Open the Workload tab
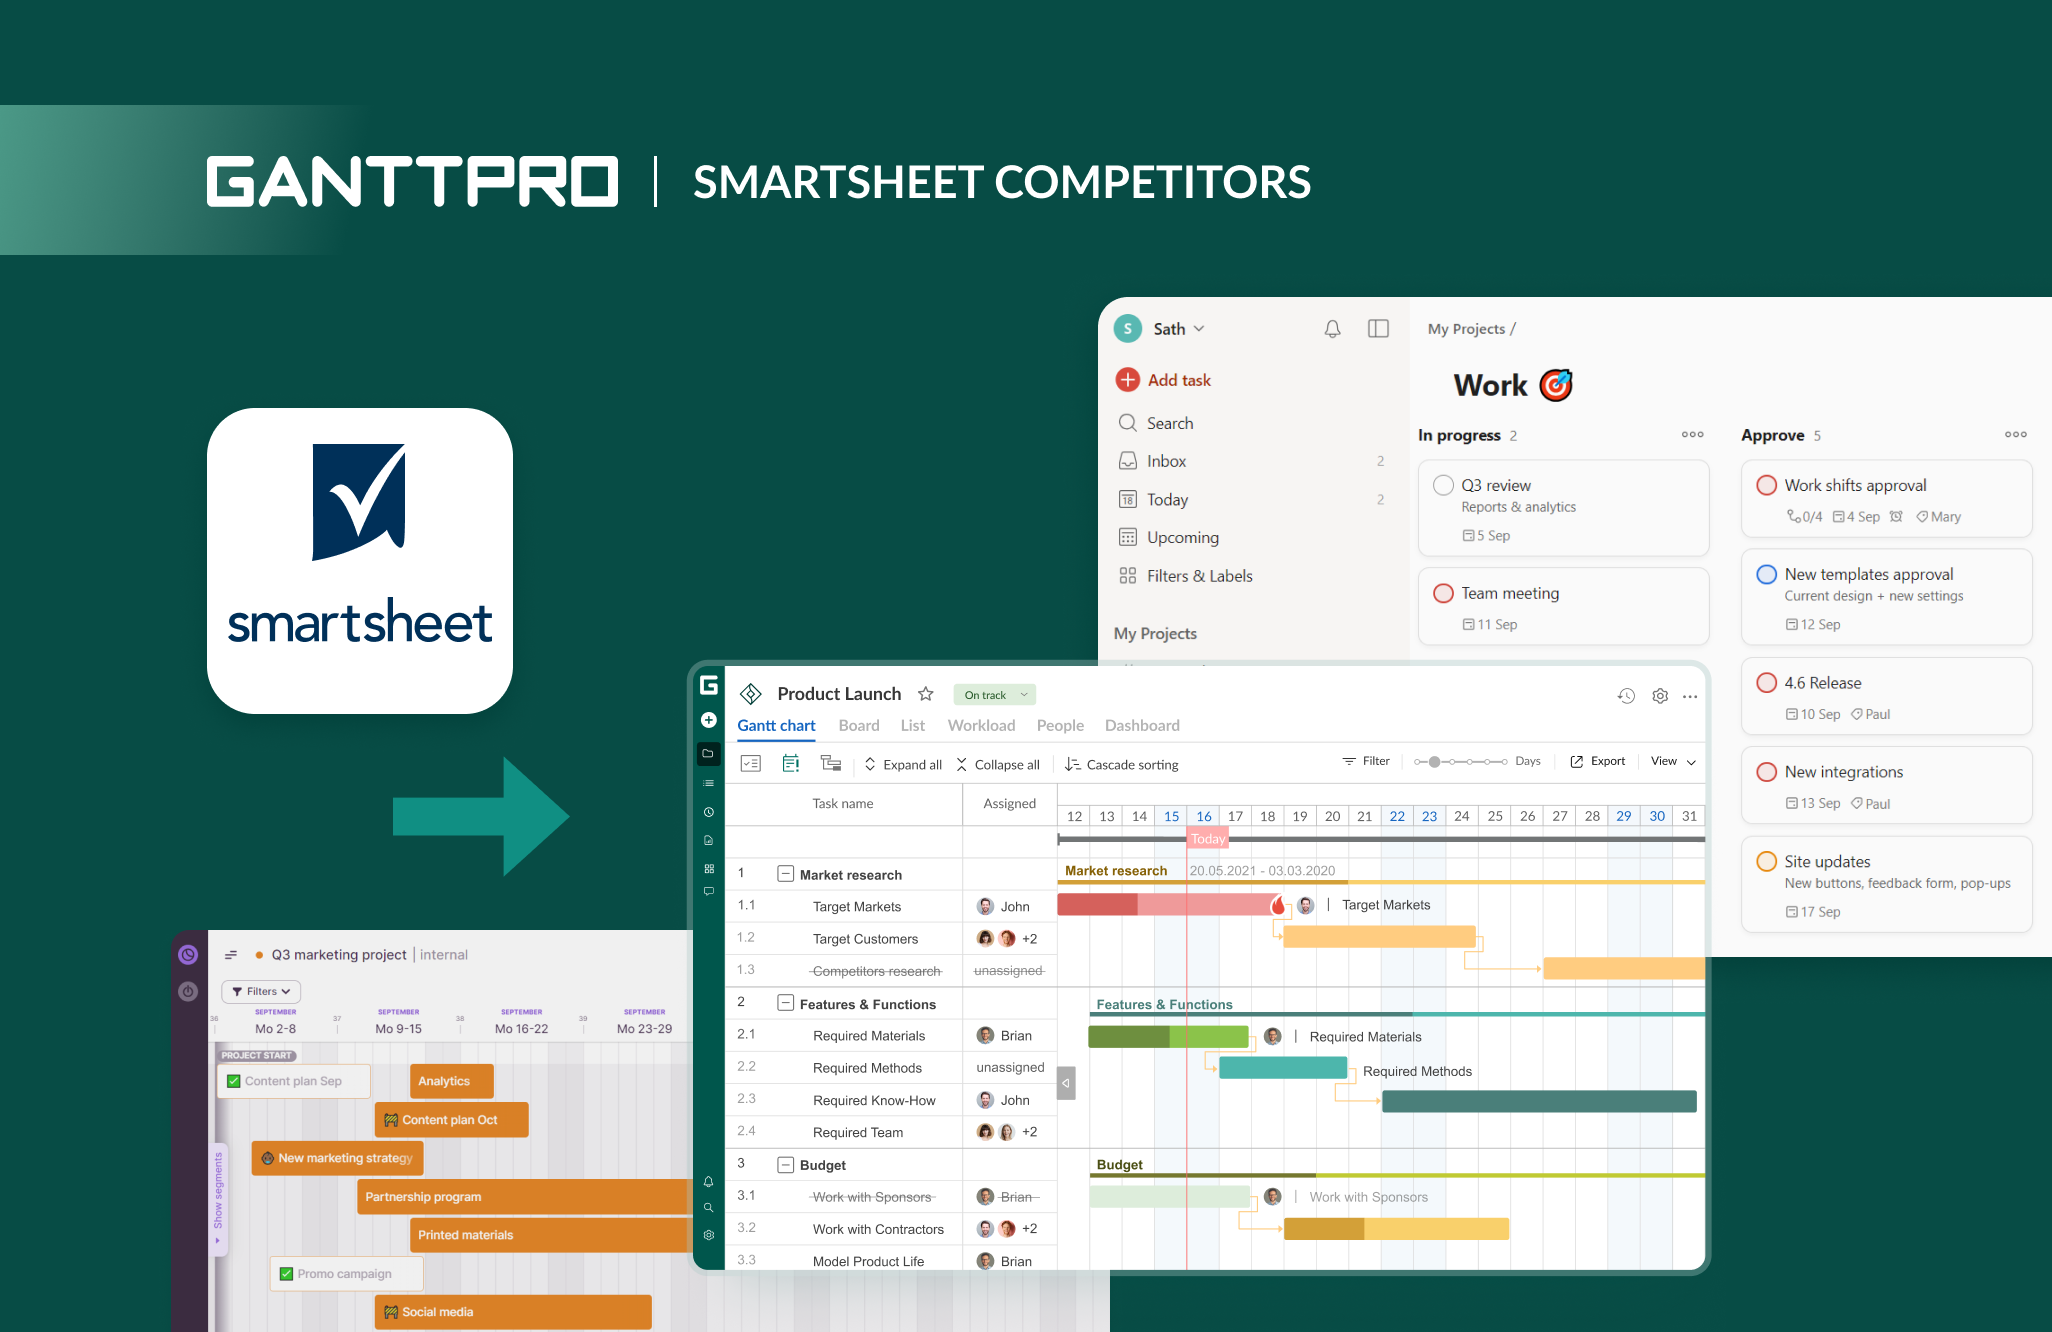 tap(981, 725)
